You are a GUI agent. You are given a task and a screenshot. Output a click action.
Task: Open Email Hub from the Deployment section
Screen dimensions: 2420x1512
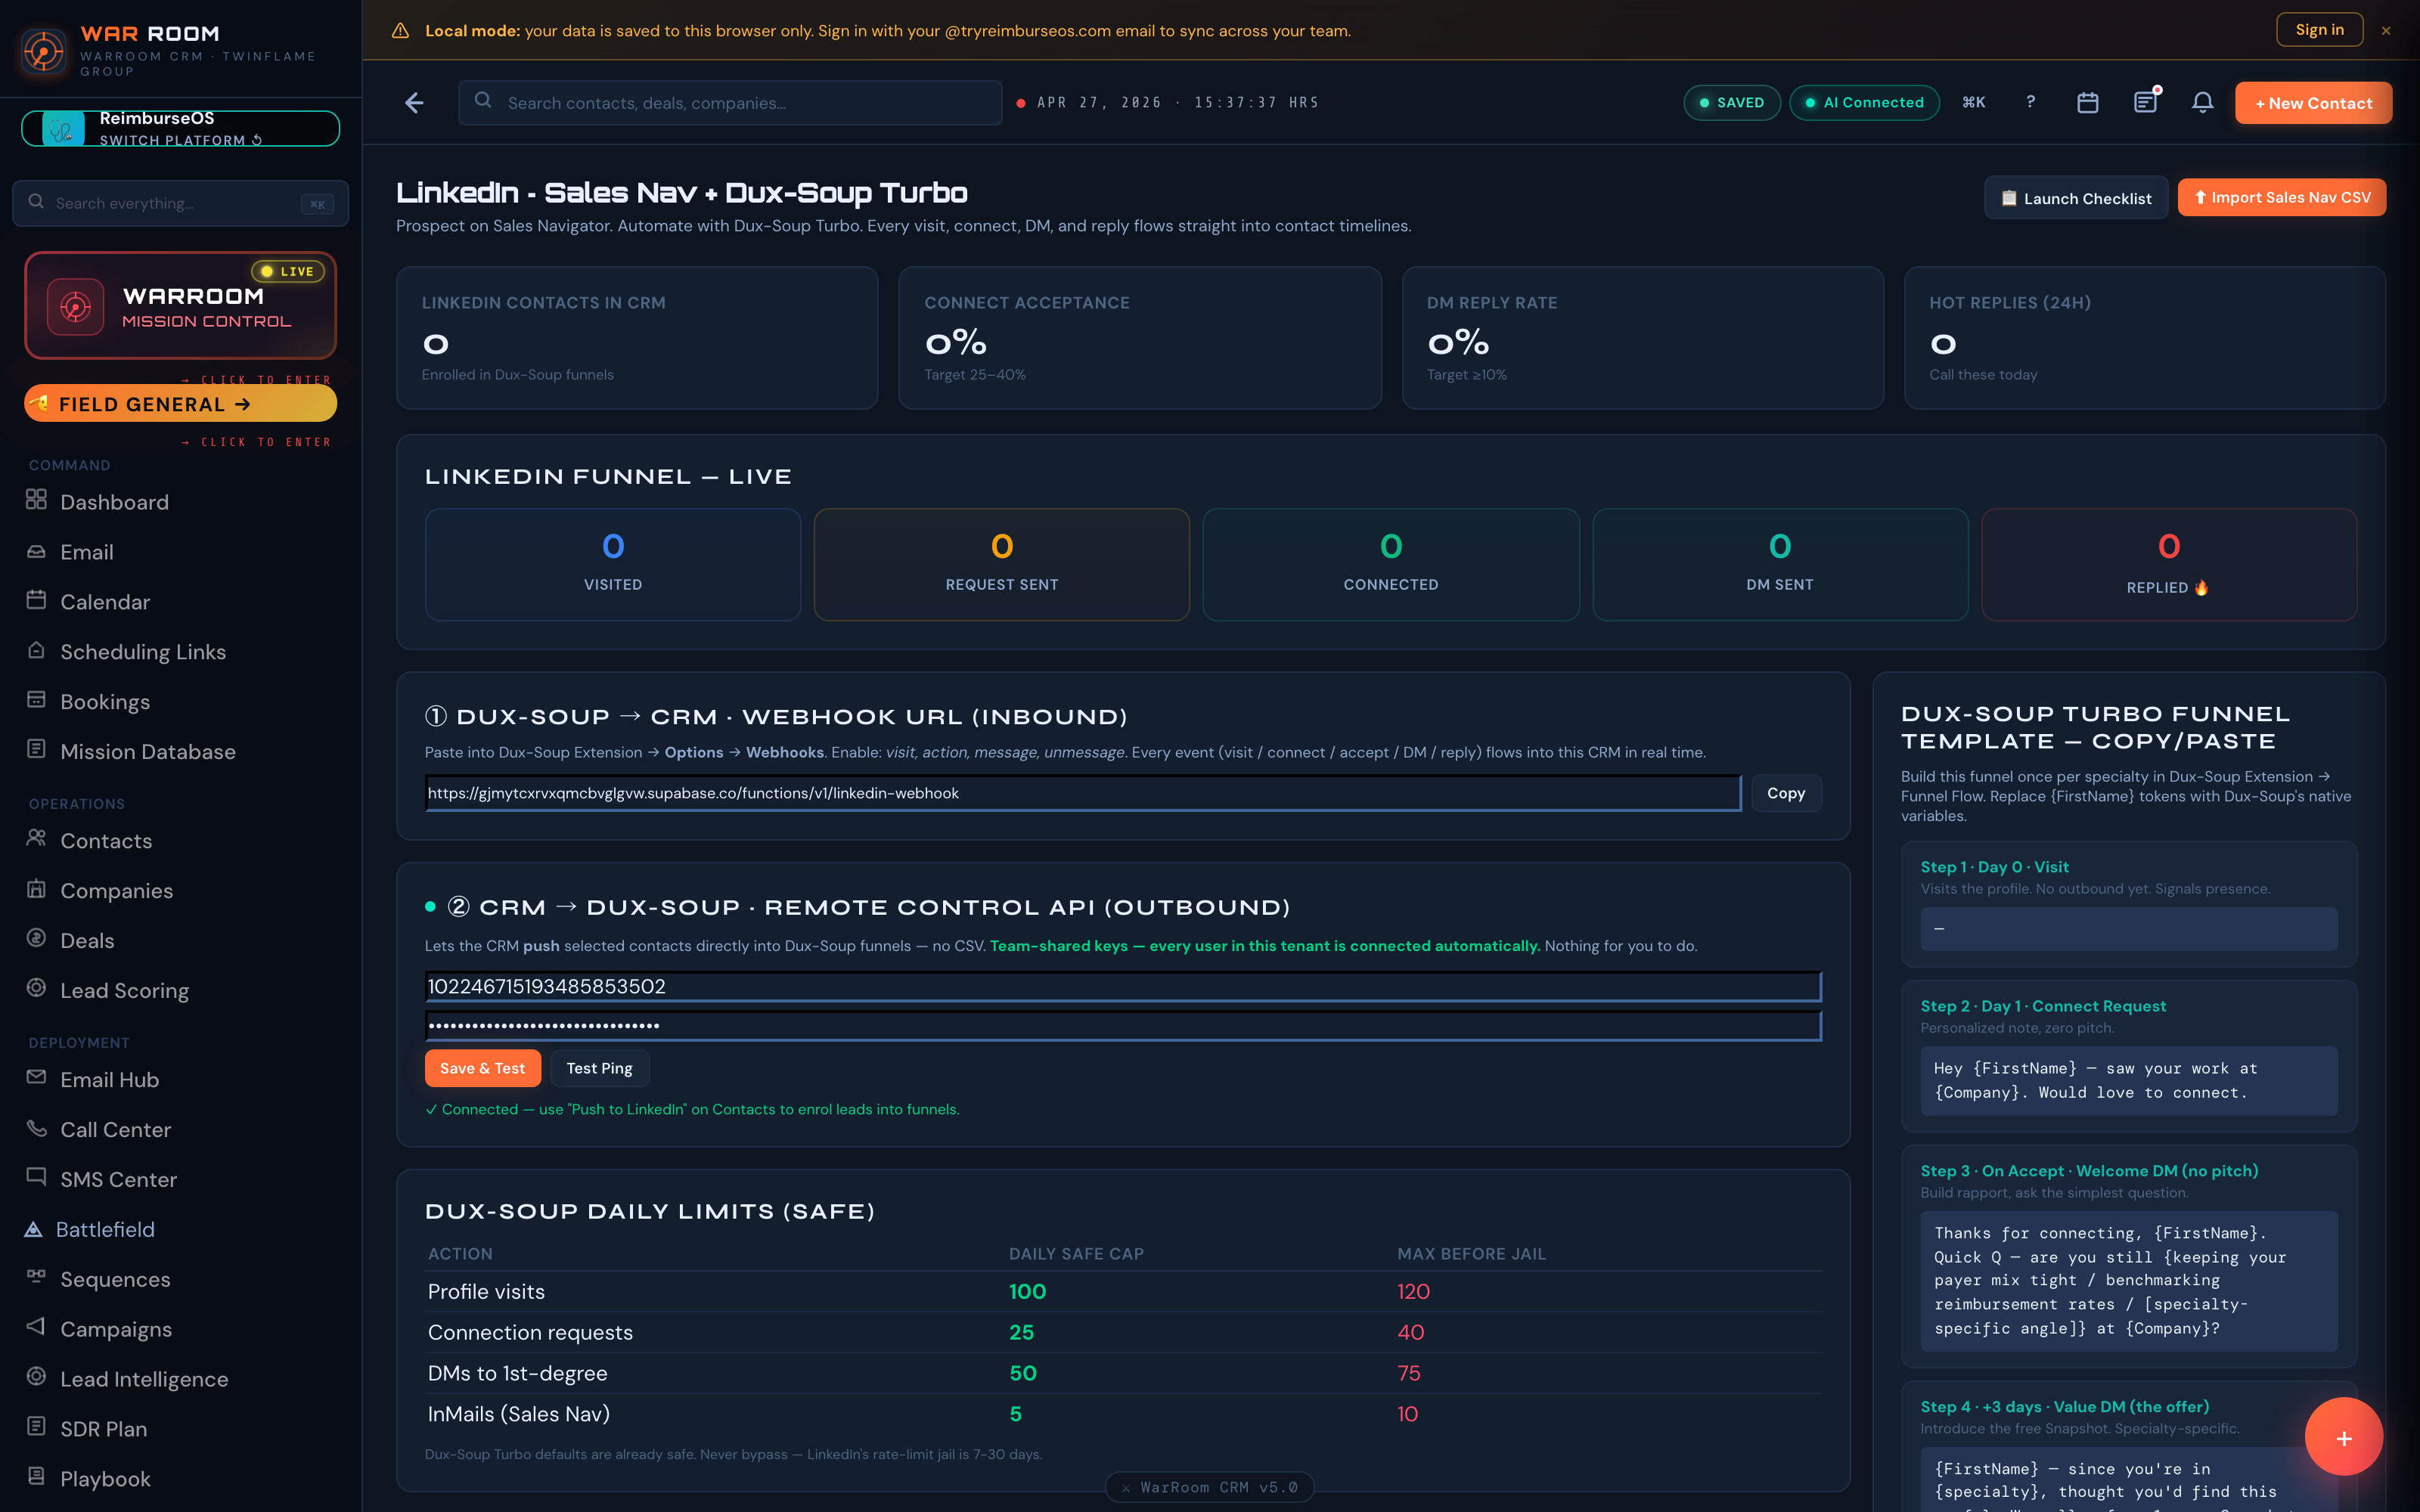point(36,1079)
